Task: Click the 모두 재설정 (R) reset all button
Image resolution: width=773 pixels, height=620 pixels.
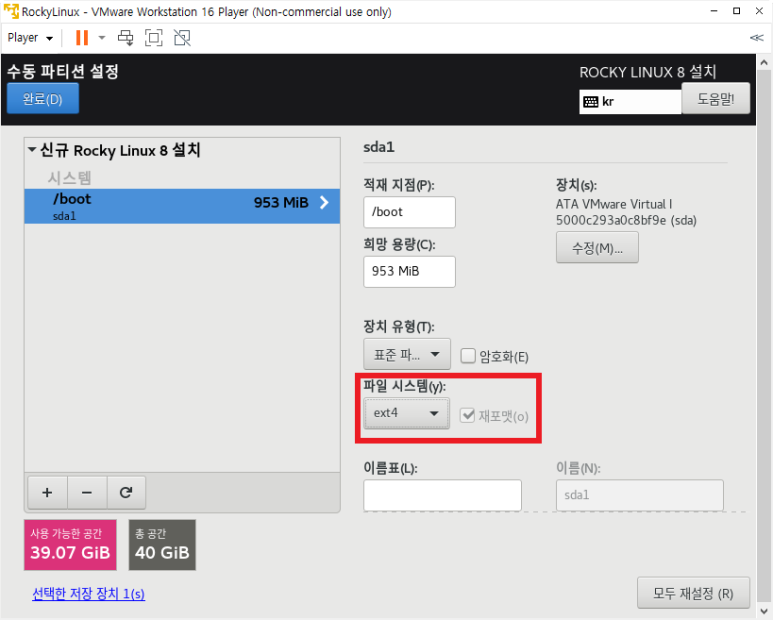Action: tap(693, 593)
